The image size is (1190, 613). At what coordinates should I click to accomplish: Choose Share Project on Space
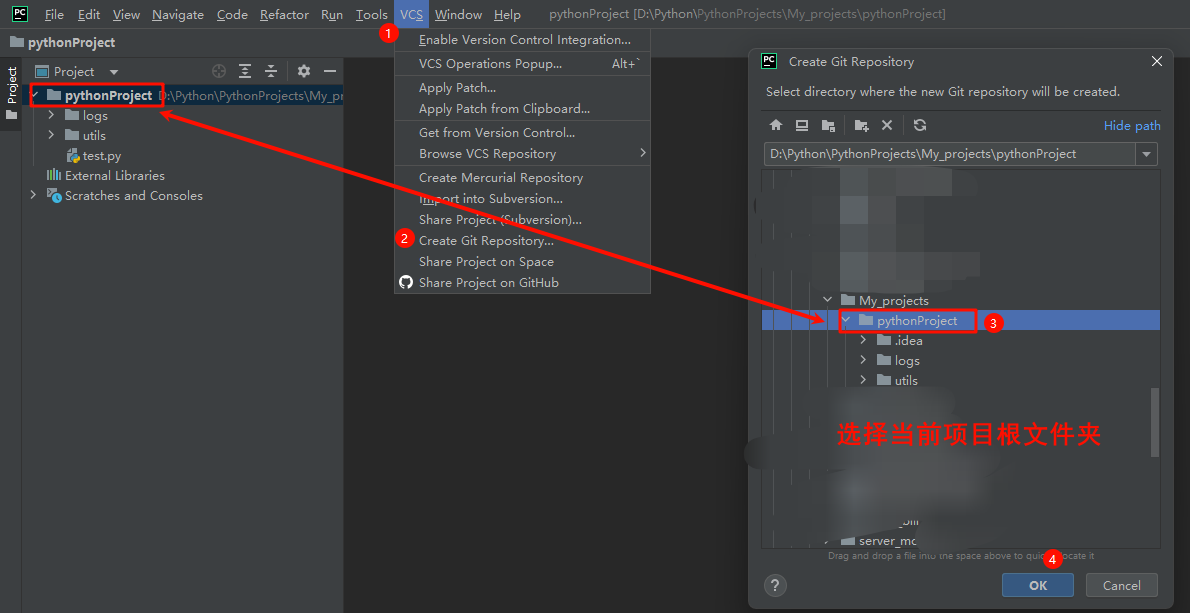pos(522,262)
